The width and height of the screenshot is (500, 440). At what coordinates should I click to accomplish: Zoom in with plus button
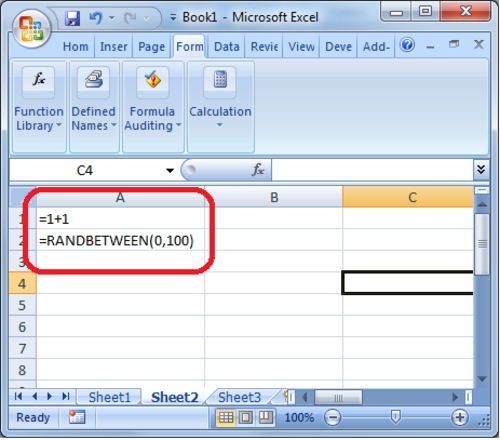point(460,417)
